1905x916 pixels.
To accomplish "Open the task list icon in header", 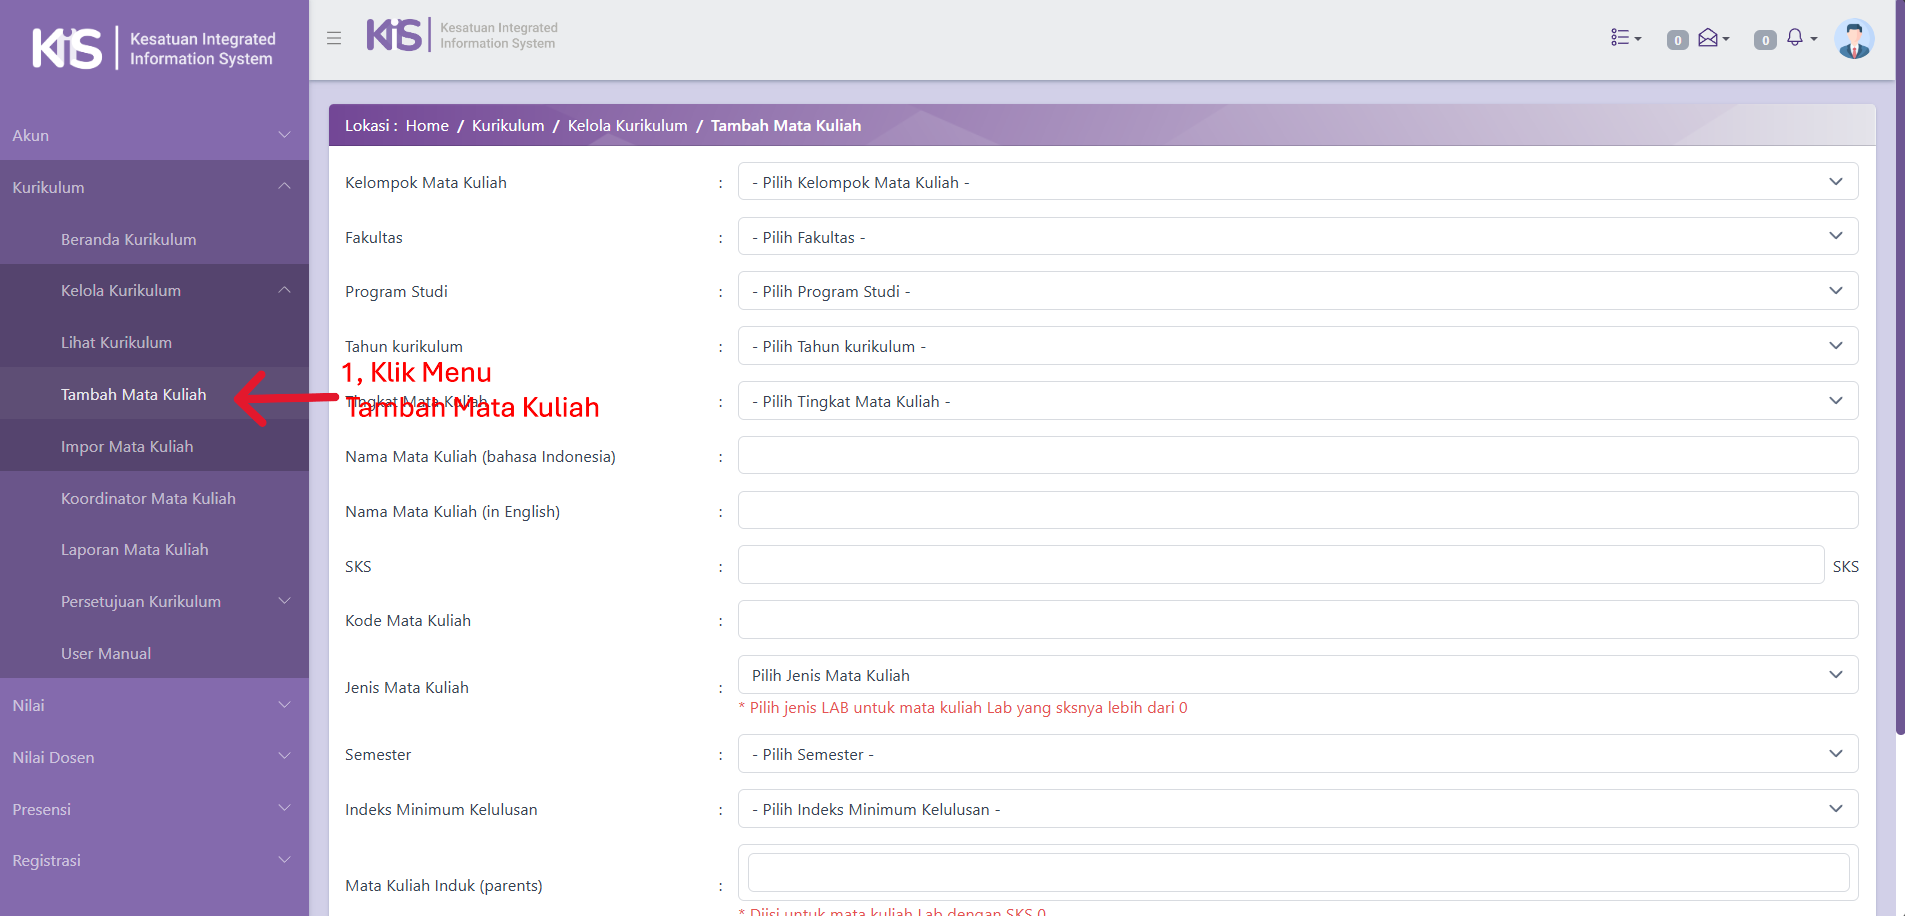I will click(1624, 38).
